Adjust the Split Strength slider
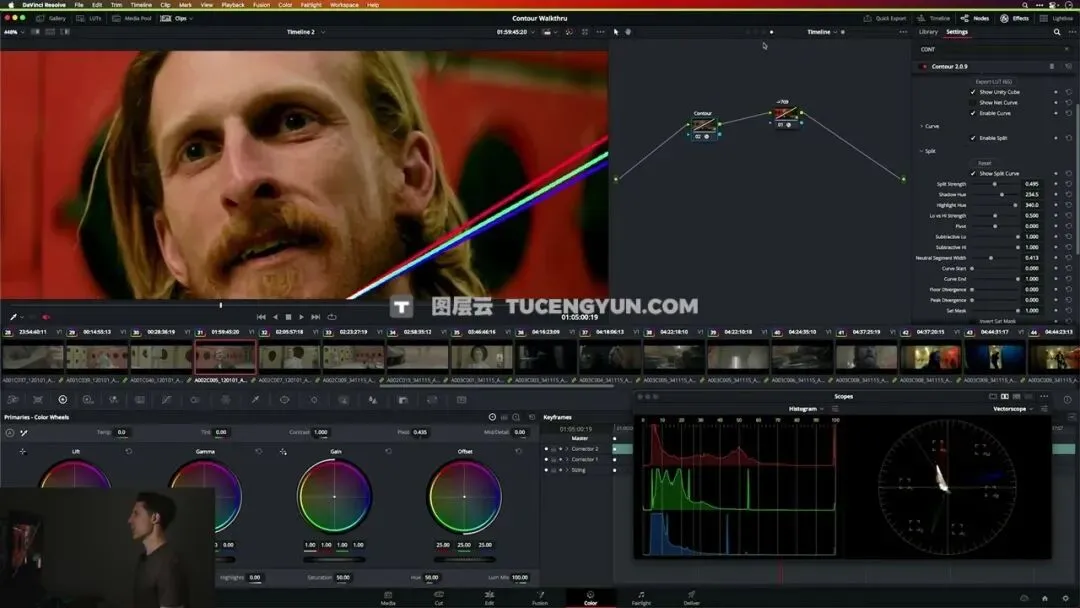 click(x=995, y=185)
